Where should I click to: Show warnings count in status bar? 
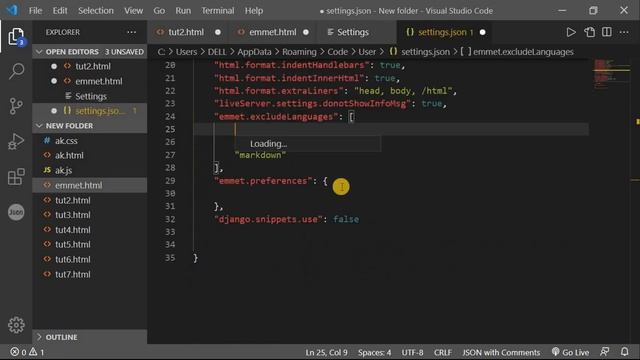[37, 352]
